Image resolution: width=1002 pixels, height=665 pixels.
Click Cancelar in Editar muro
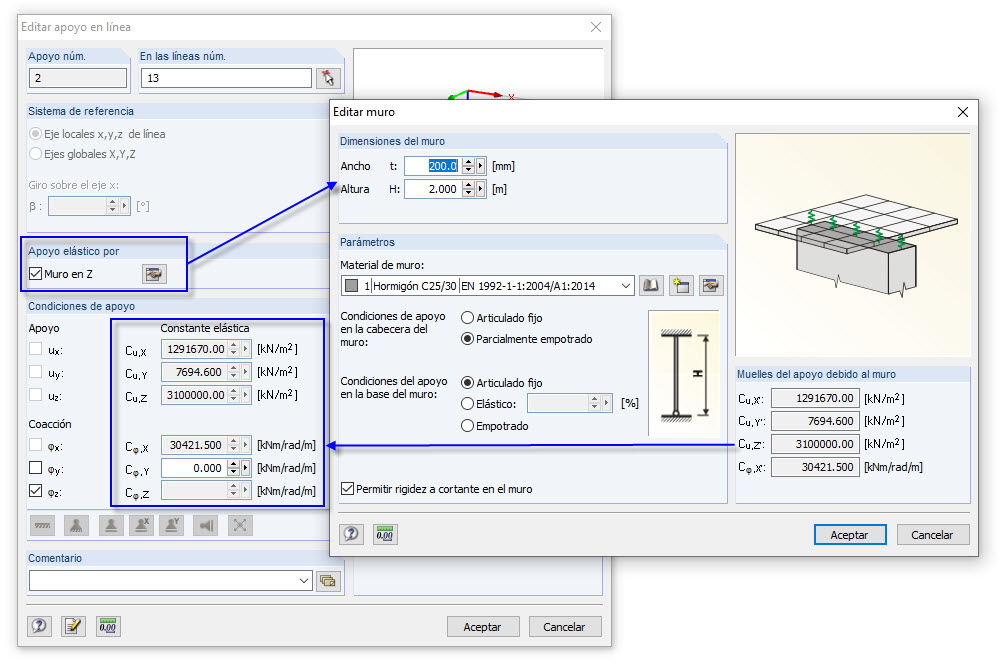coord(932,535)
